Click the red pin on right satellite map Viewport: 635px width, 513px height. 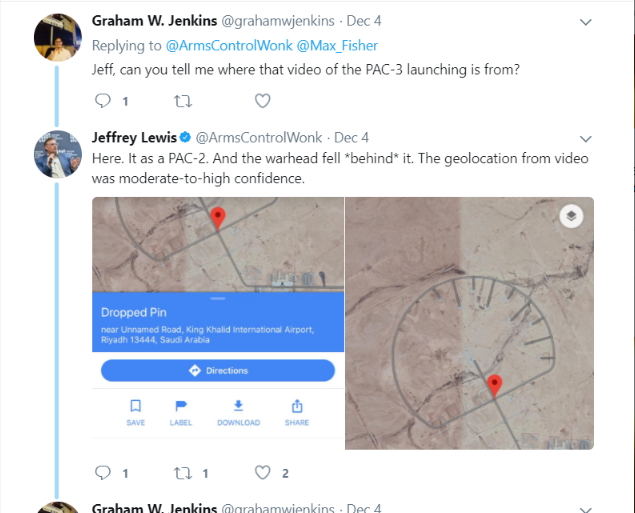coord(493,386)
